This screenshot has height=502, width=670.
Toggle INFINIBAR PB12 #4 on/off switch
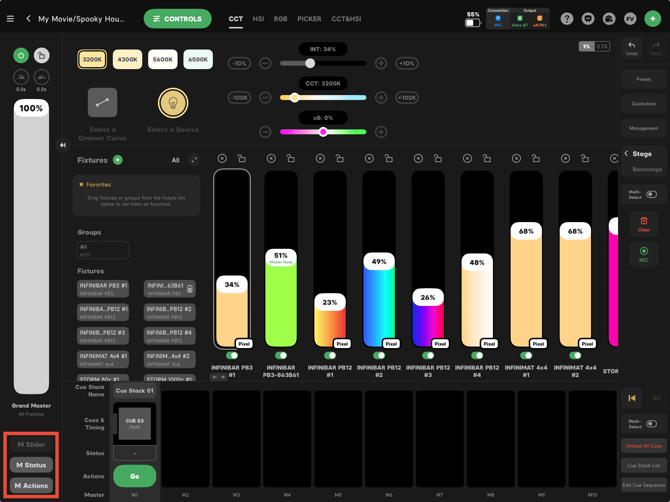[x=477, y=355]
